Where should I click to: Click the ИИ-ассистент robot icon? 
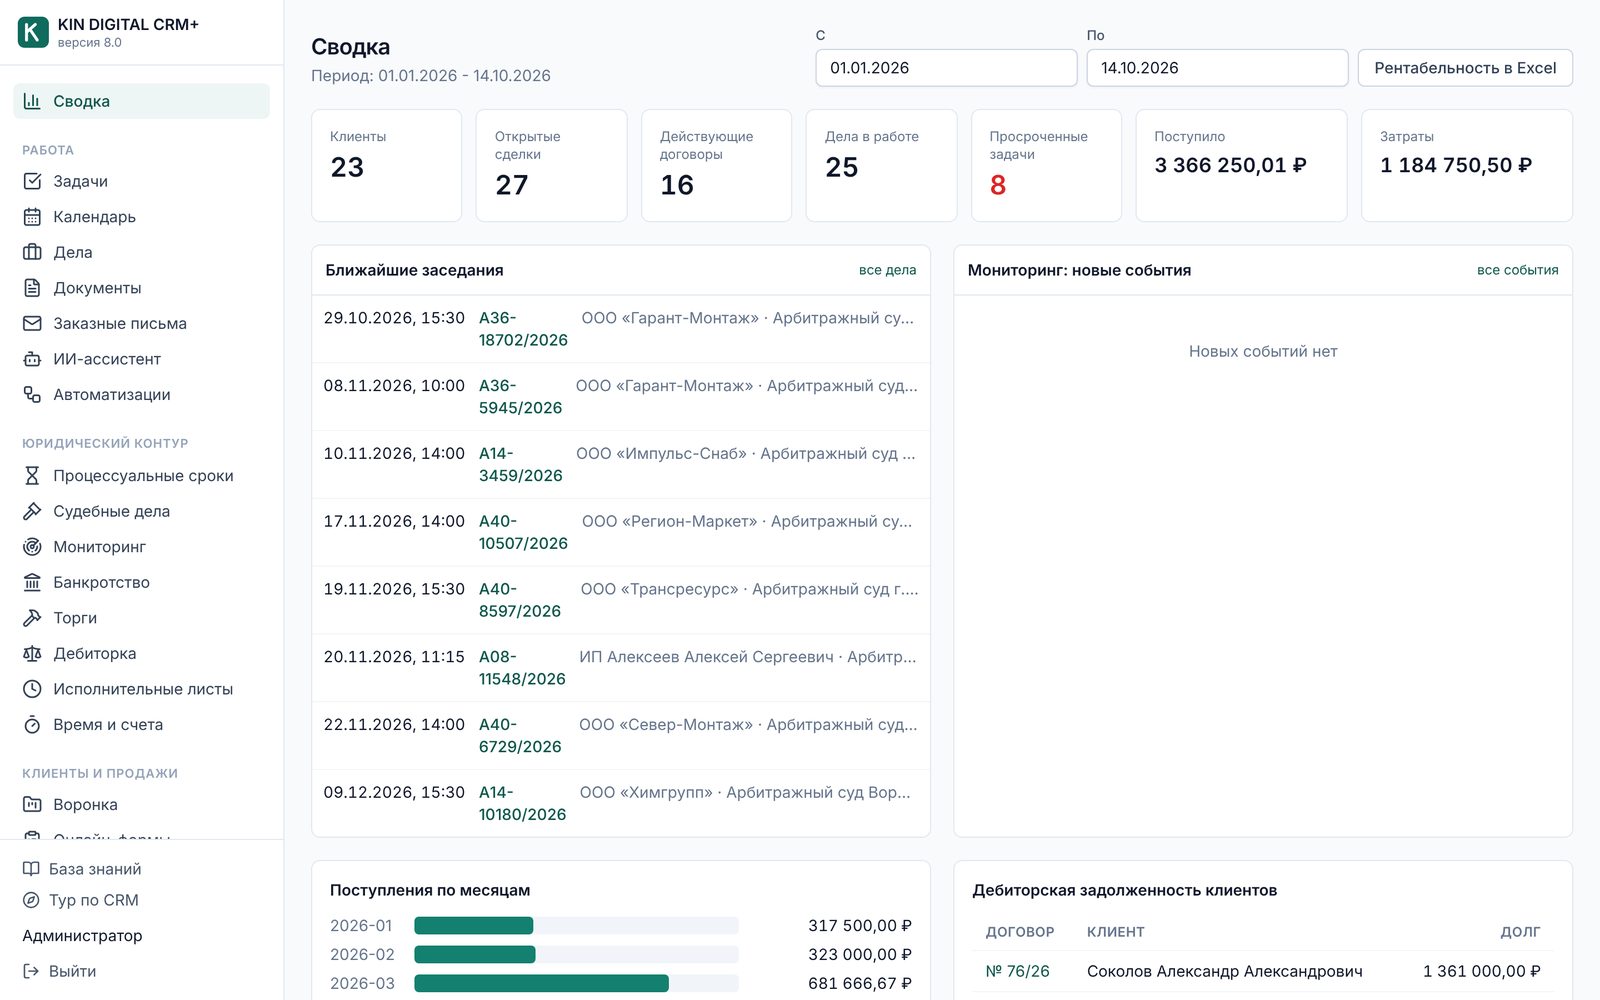[32, 359]
